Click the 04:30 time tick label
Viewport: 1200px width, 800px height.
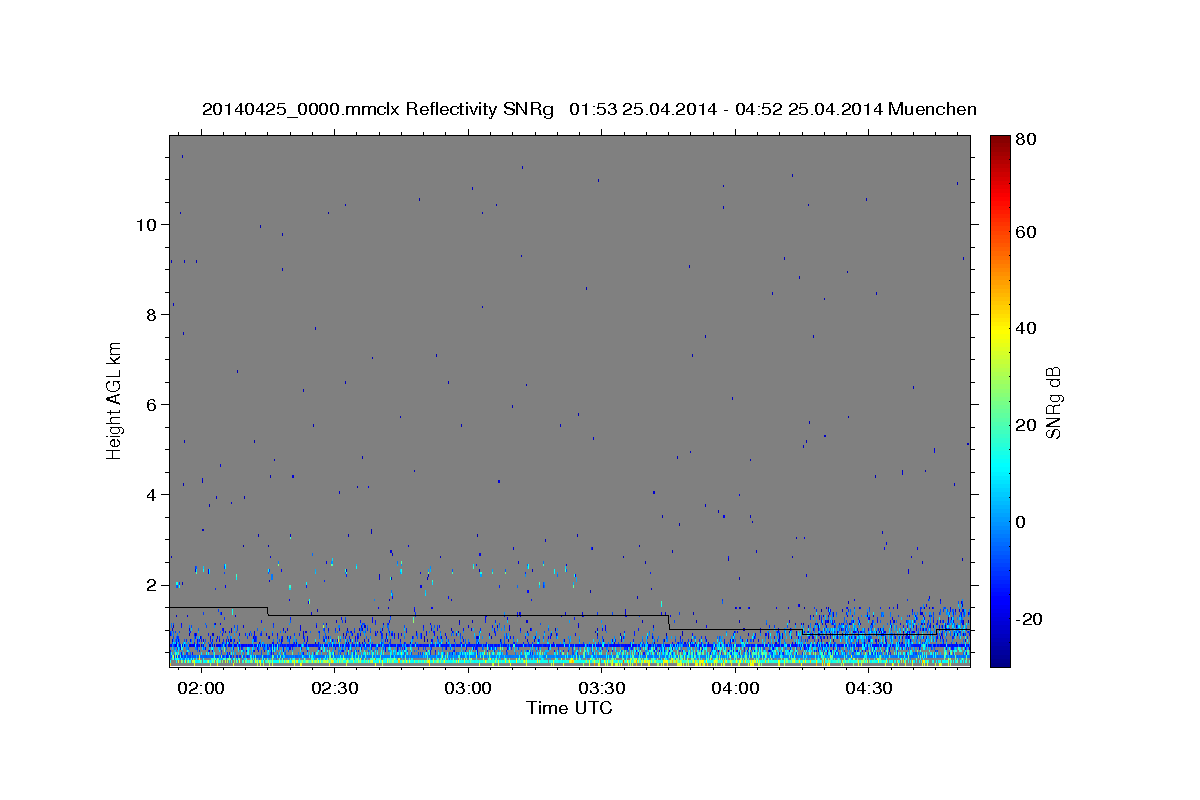tap(869, 688)
